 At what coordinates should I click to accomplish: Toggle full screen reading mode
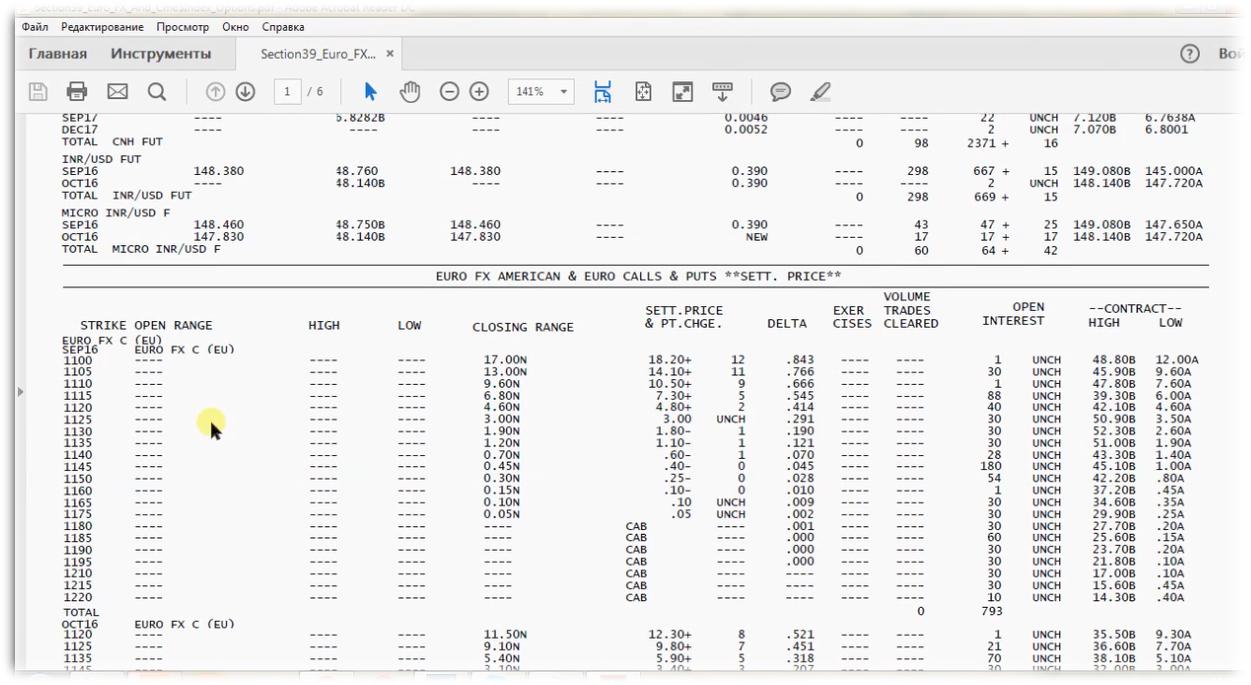[x=682, y=92]
